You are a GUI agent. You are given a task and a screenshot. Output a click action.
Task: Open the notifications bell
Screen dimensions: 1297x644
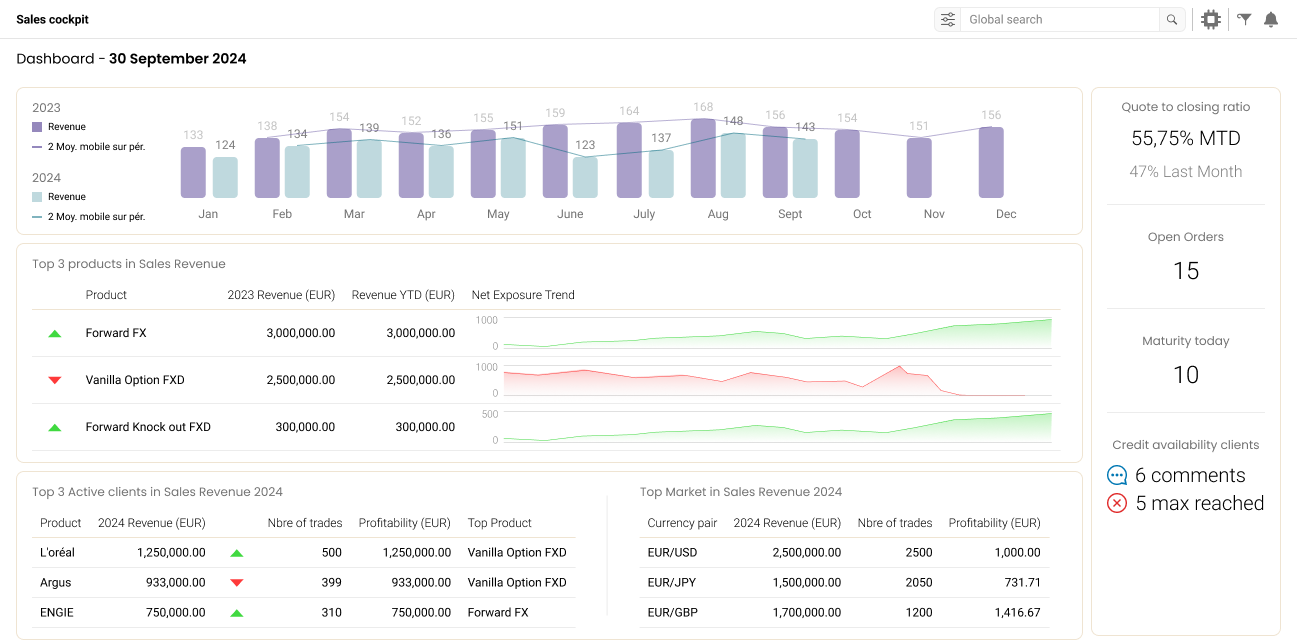tap(1271, 19)
